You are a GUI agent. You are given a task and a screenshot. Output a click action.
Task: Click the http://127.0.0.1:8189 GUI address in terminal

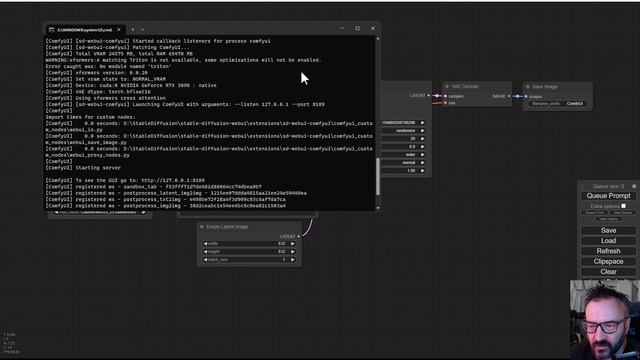[173, 180]
